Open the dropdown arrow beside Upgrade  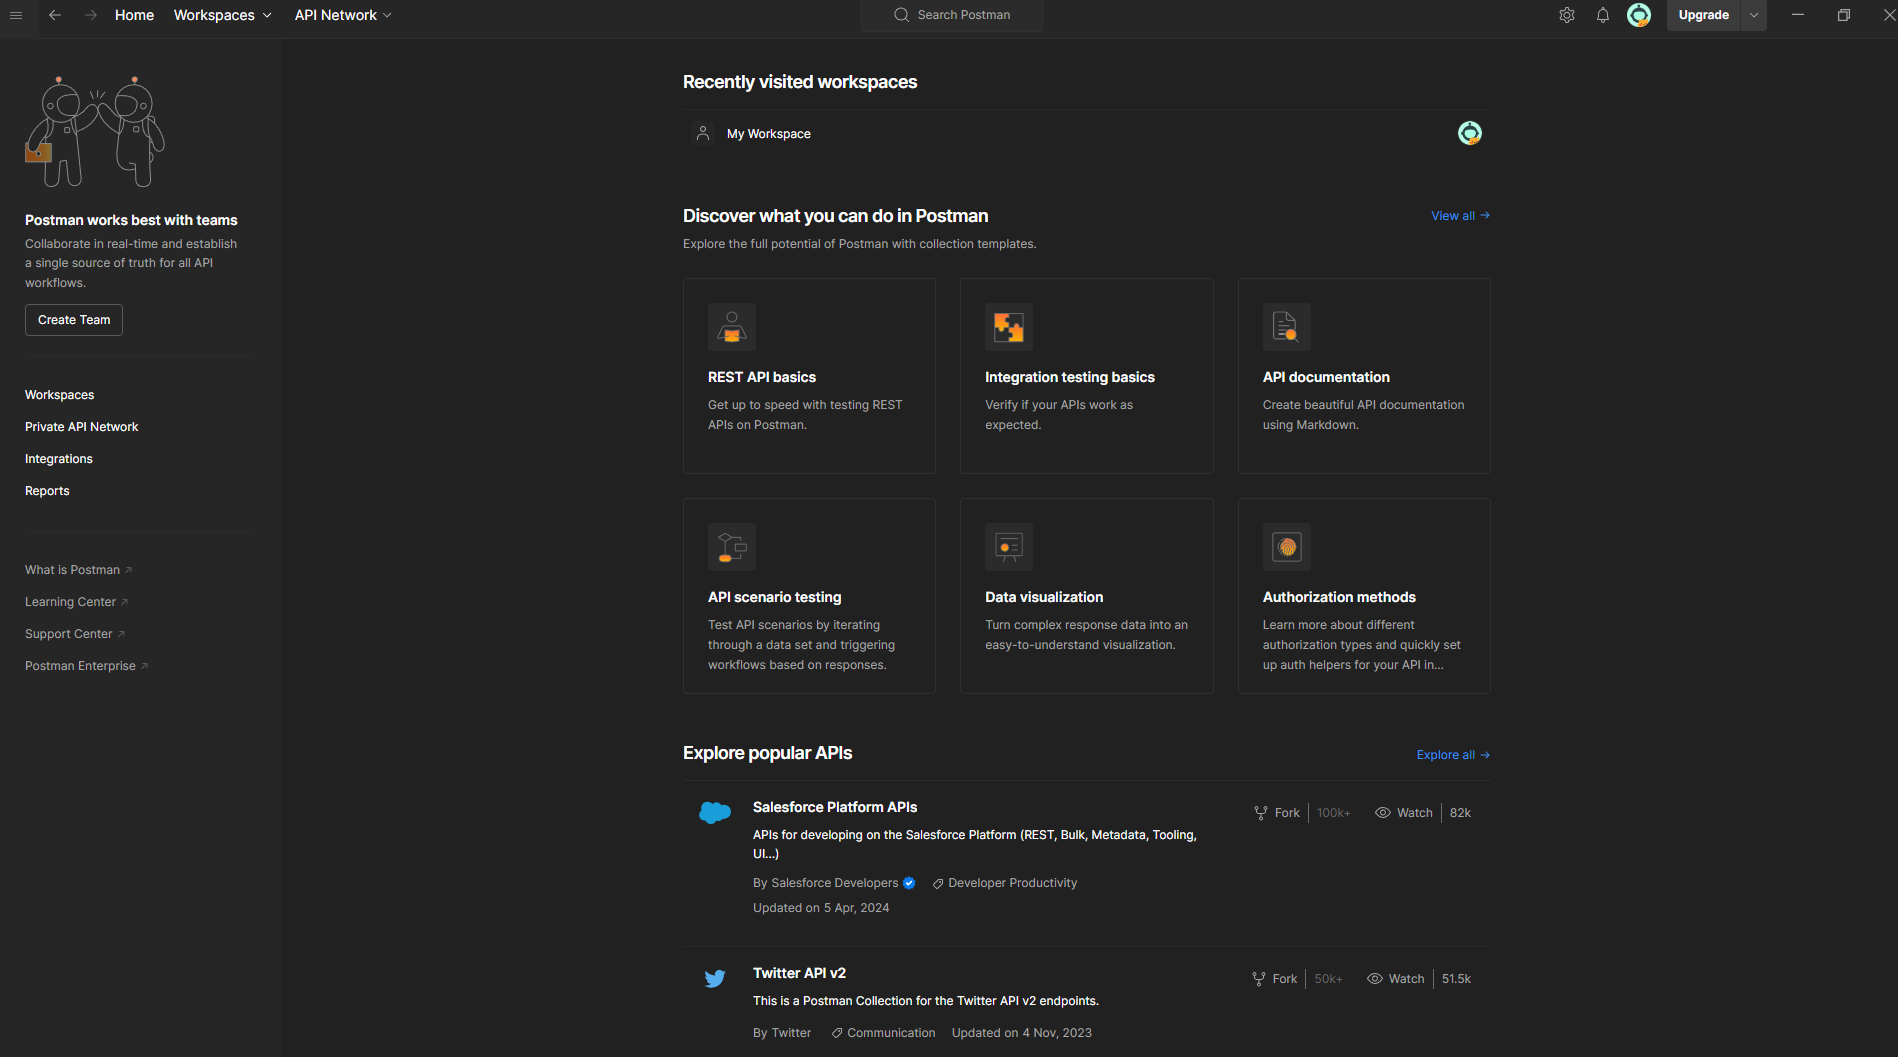[x=1754, y=15]
